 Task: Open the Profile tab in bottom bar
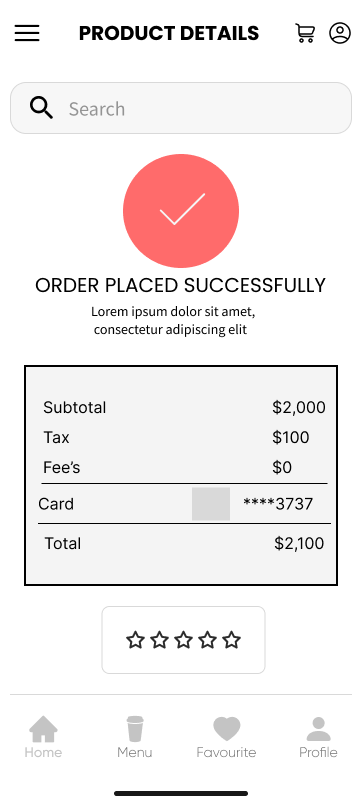tap(318, 737)
